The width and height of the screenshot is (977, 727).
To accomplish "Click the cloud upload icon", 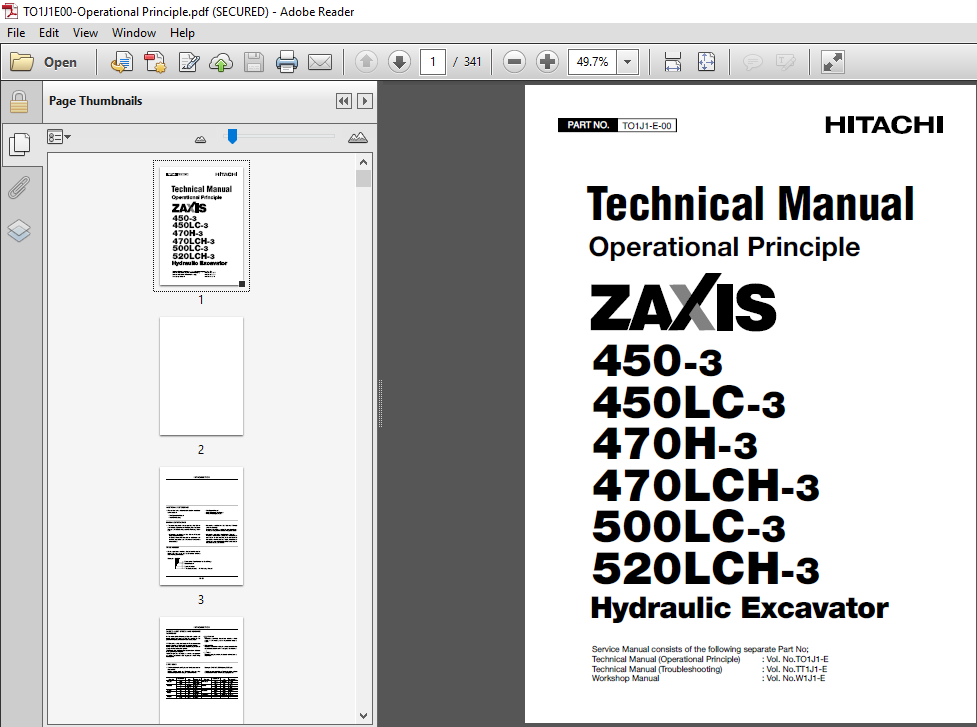I will tap(221, 62).
